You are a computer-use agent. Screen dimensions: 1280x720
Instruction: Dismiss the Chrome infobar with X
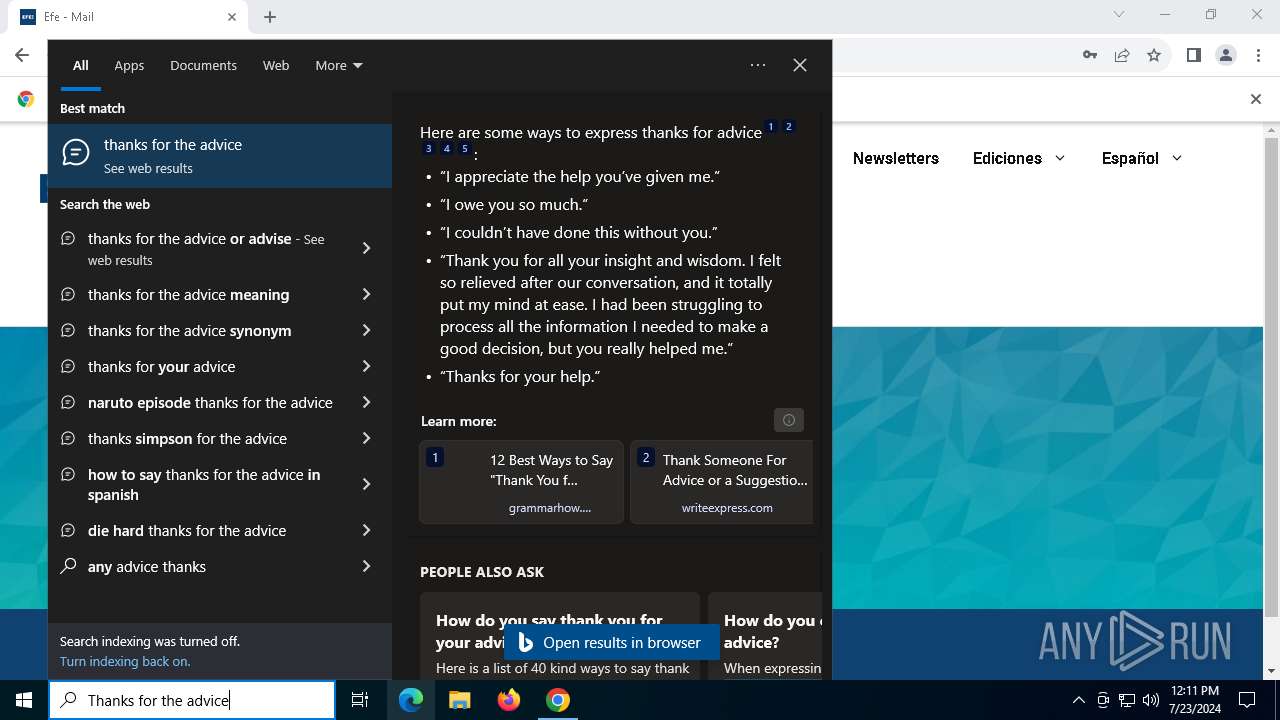point(1256,99)
